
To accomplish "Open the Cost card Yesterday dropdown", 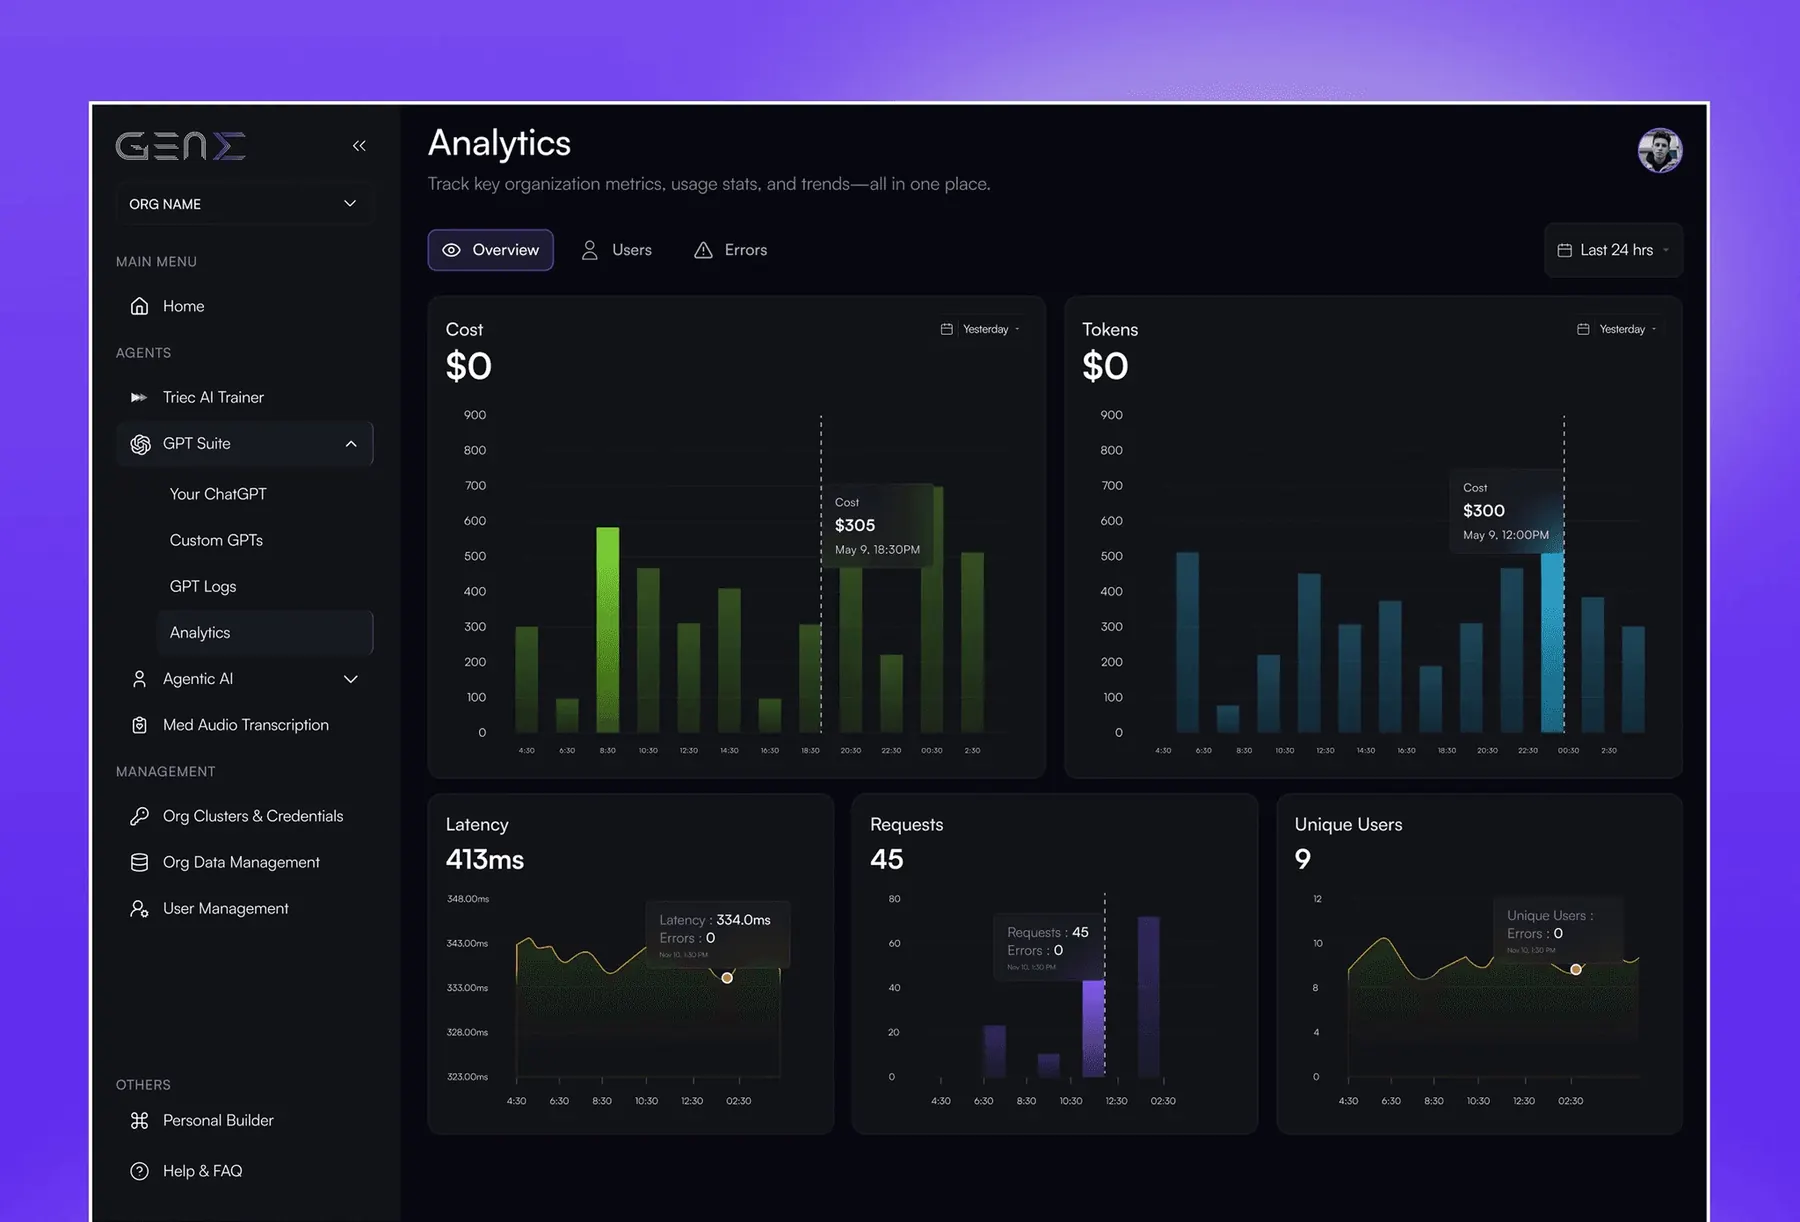I will [x=980, y=329].
